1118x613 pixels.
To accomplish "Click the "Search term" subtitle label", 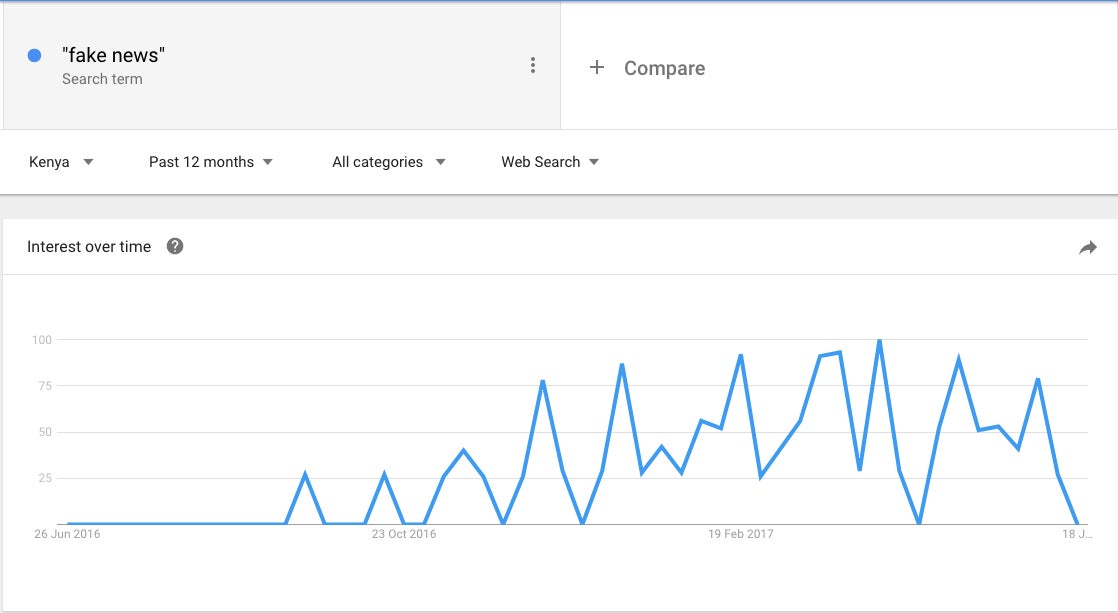I will [102, 79].
